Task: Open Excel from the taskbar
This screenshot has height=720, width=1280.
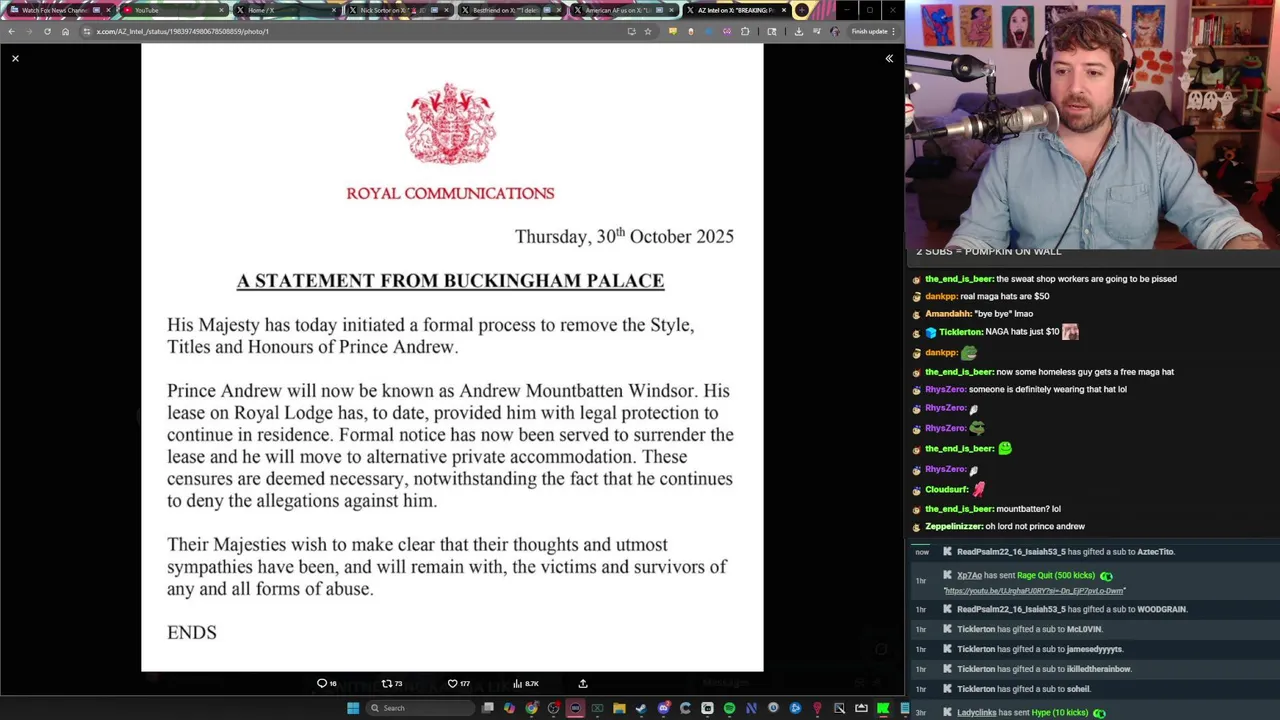Action: [597, 708]
